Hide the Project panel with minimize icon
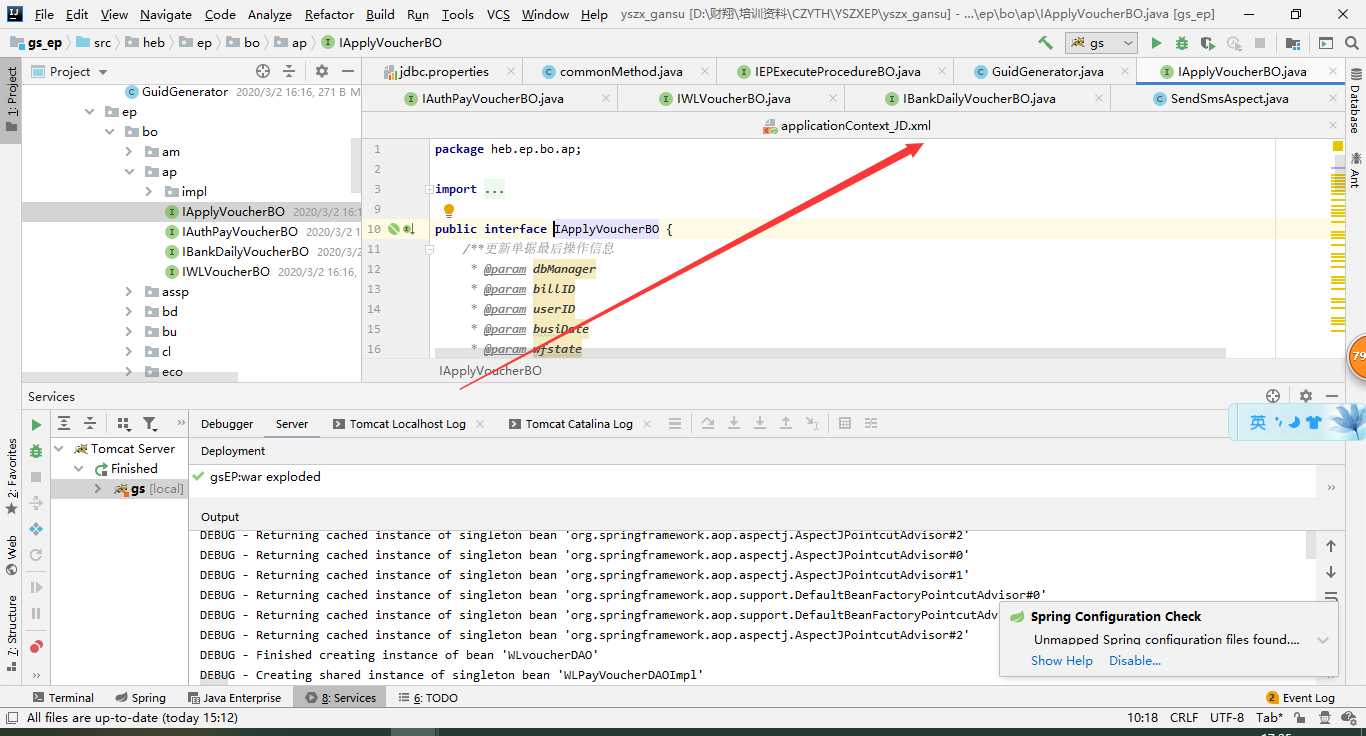The height and width of the screenshot is (736, 1366). click(x=348, y=72)
